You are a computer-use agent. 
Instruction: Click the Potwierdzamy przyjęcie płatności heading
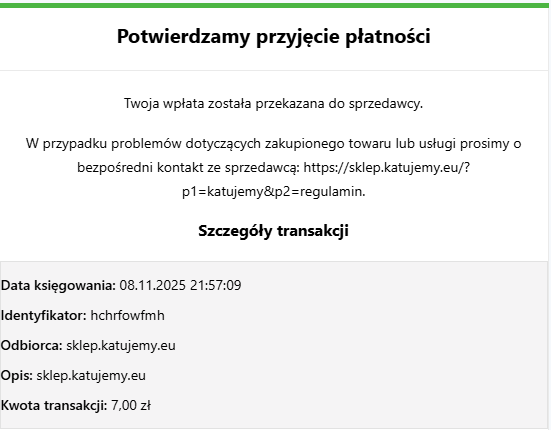pyautogui.click(x=273, y=37)
